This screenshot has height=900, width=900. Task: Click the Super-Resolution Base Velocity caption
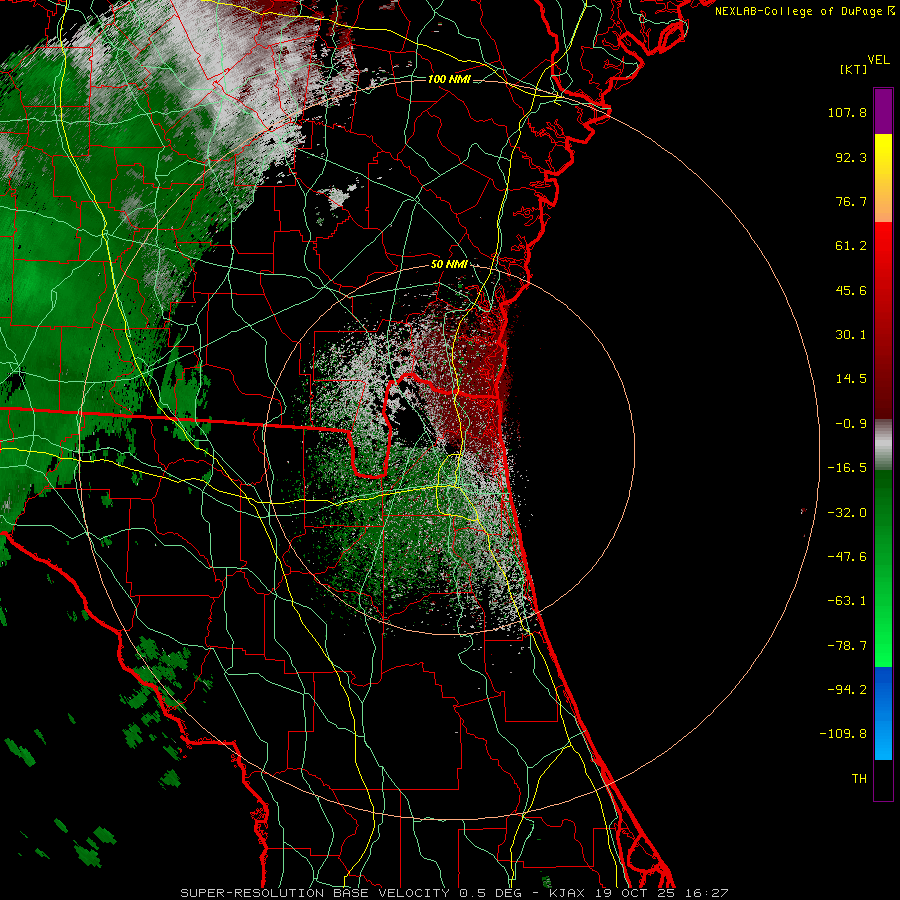[x=454, y=893]
